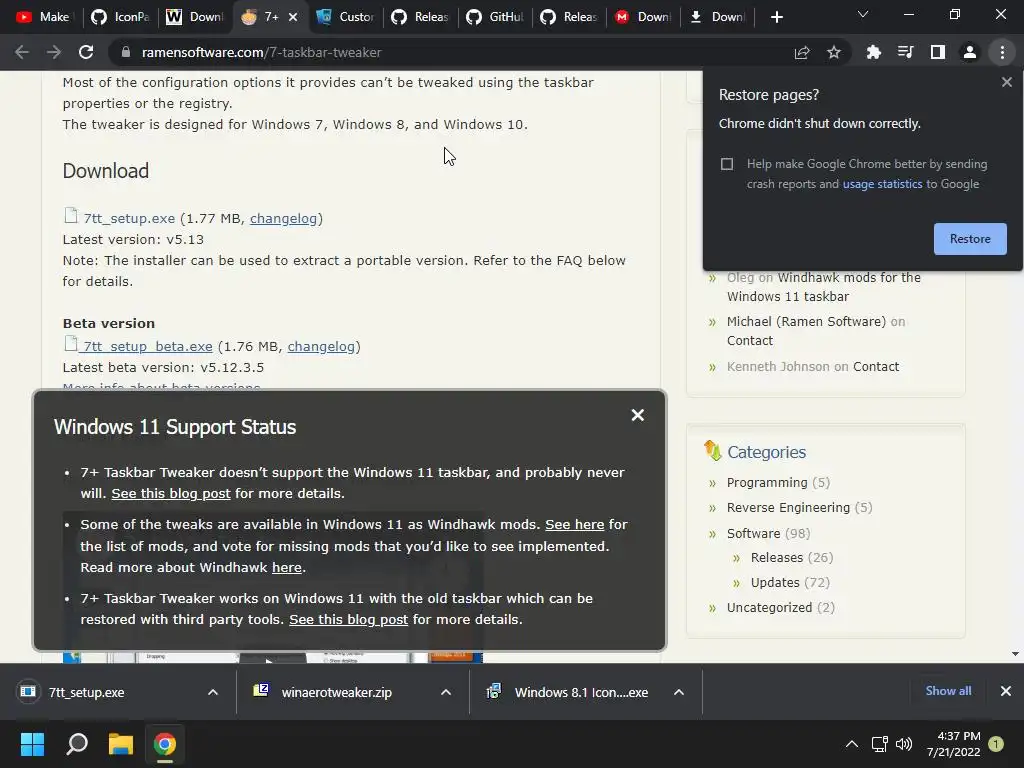Close the Windows 11 Support Status notice
Image resolution: width=1024 pixels, height=768 pixels.
pyautogui.click(x=637, y=415)
